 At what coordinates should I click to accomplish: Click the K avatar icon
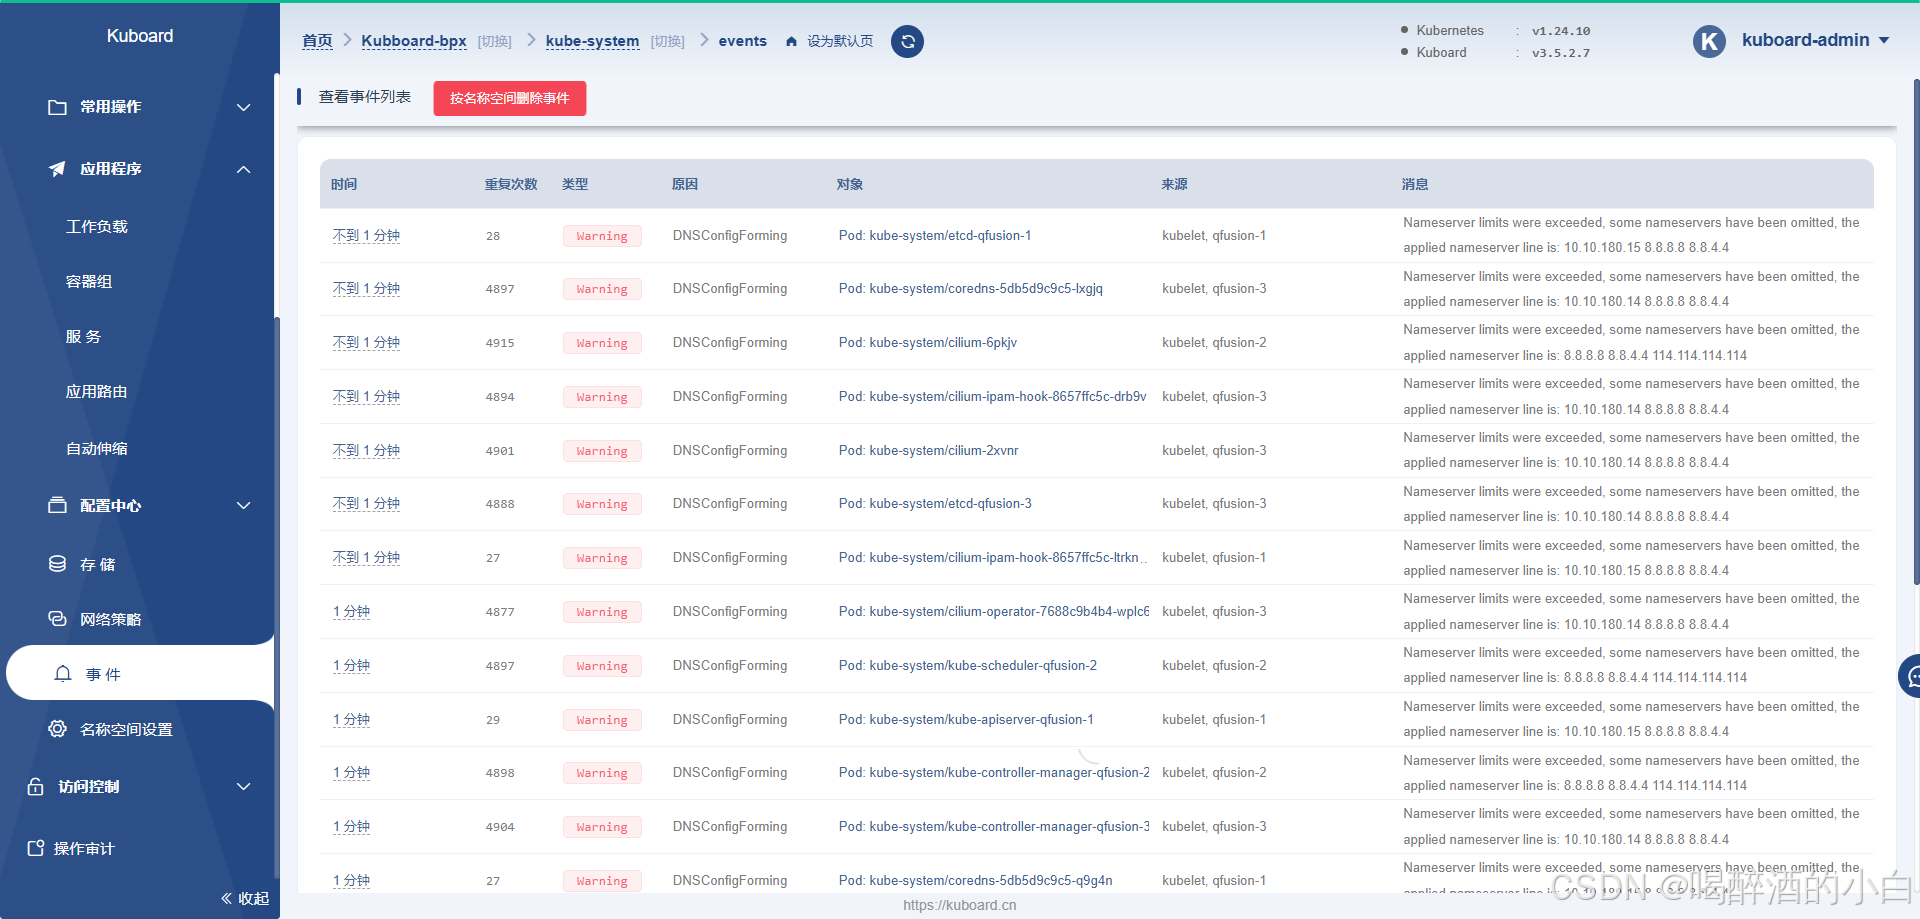[x=1709, y=41]
